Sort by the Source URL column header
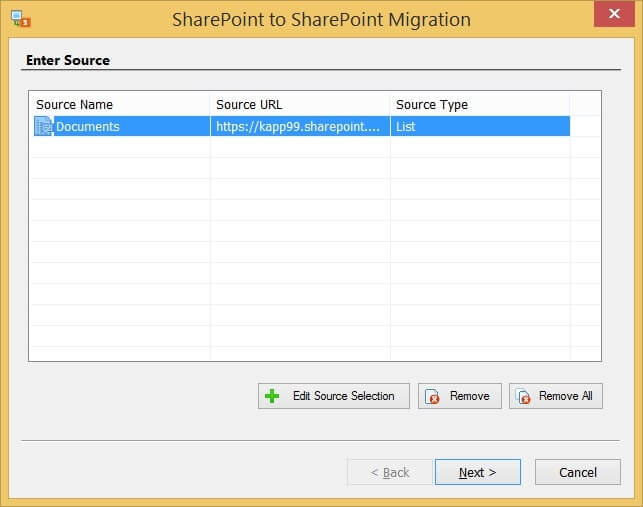 click(x=300, y=105)
